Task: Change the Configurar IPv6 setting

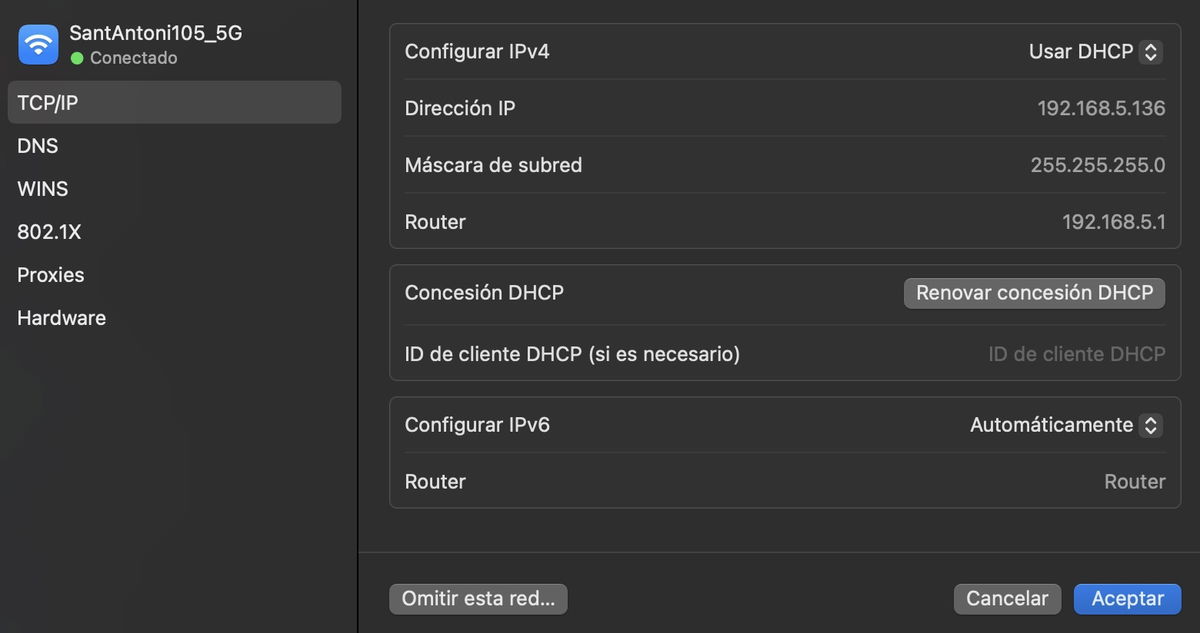Action: 1065,424
